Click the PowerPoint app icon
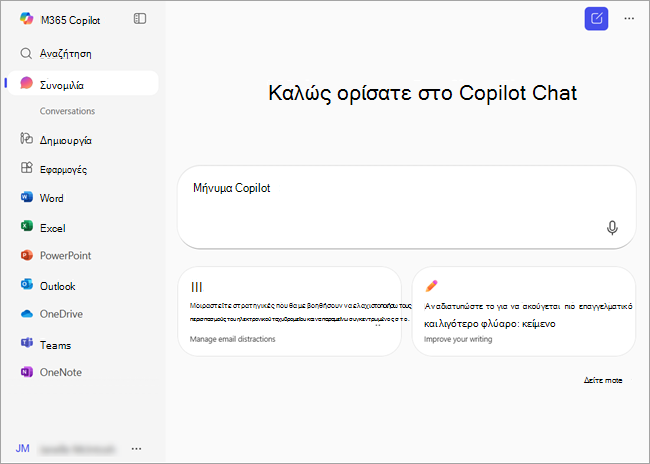The width and height of the screenshot is (650, 464). (x=27, y=255)
